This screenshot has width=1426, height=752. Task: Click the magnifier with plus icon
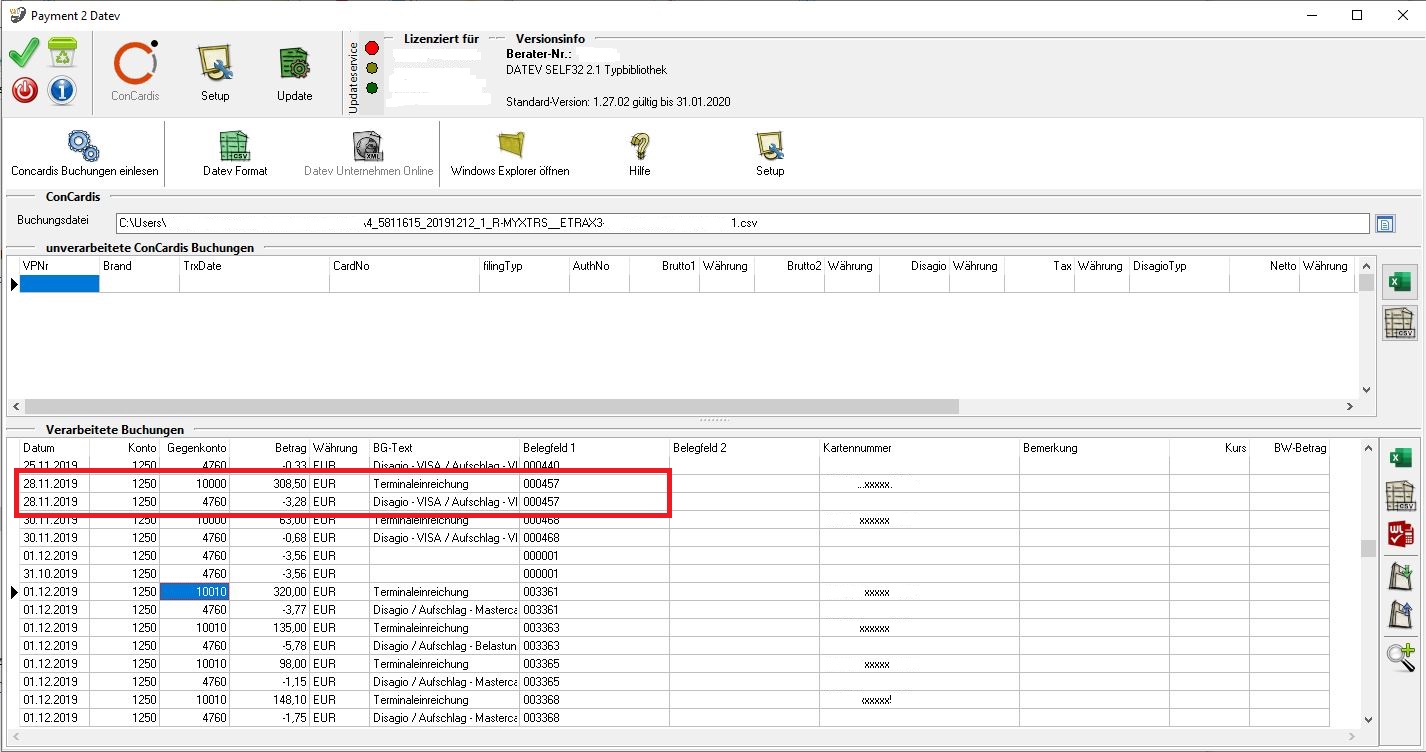(1399, 656)
